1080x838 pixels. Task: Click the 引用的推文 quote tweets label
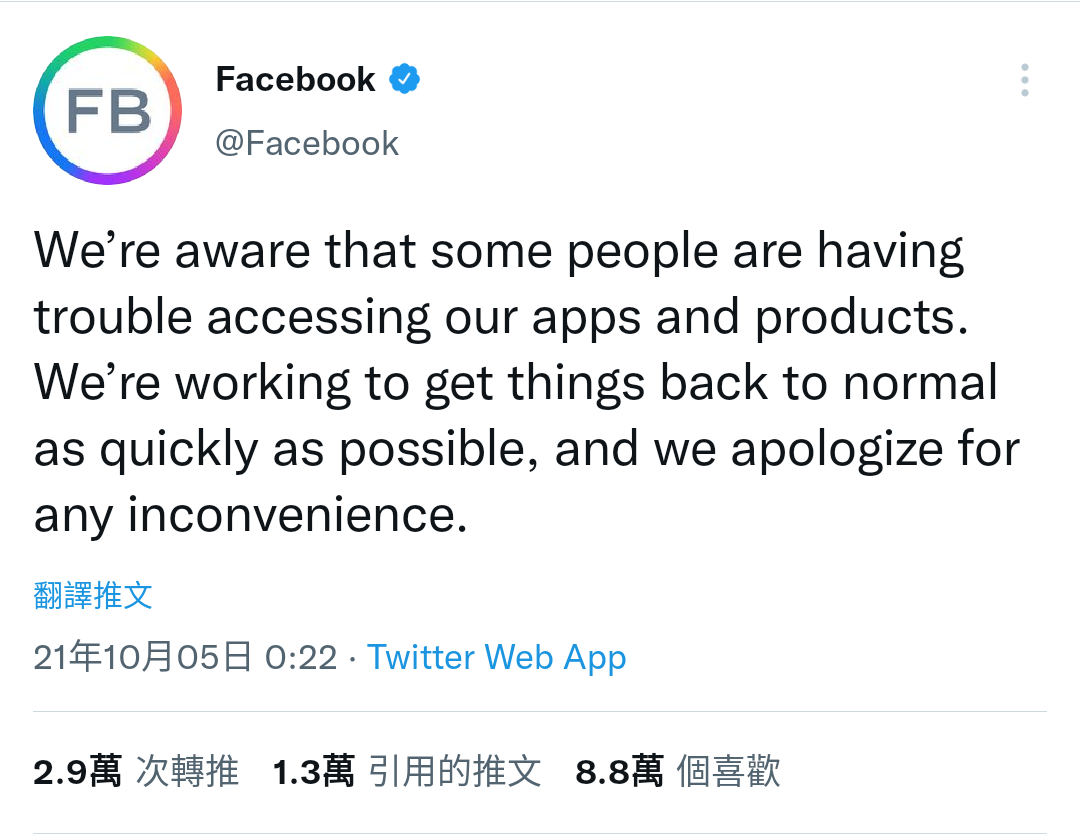455,771
